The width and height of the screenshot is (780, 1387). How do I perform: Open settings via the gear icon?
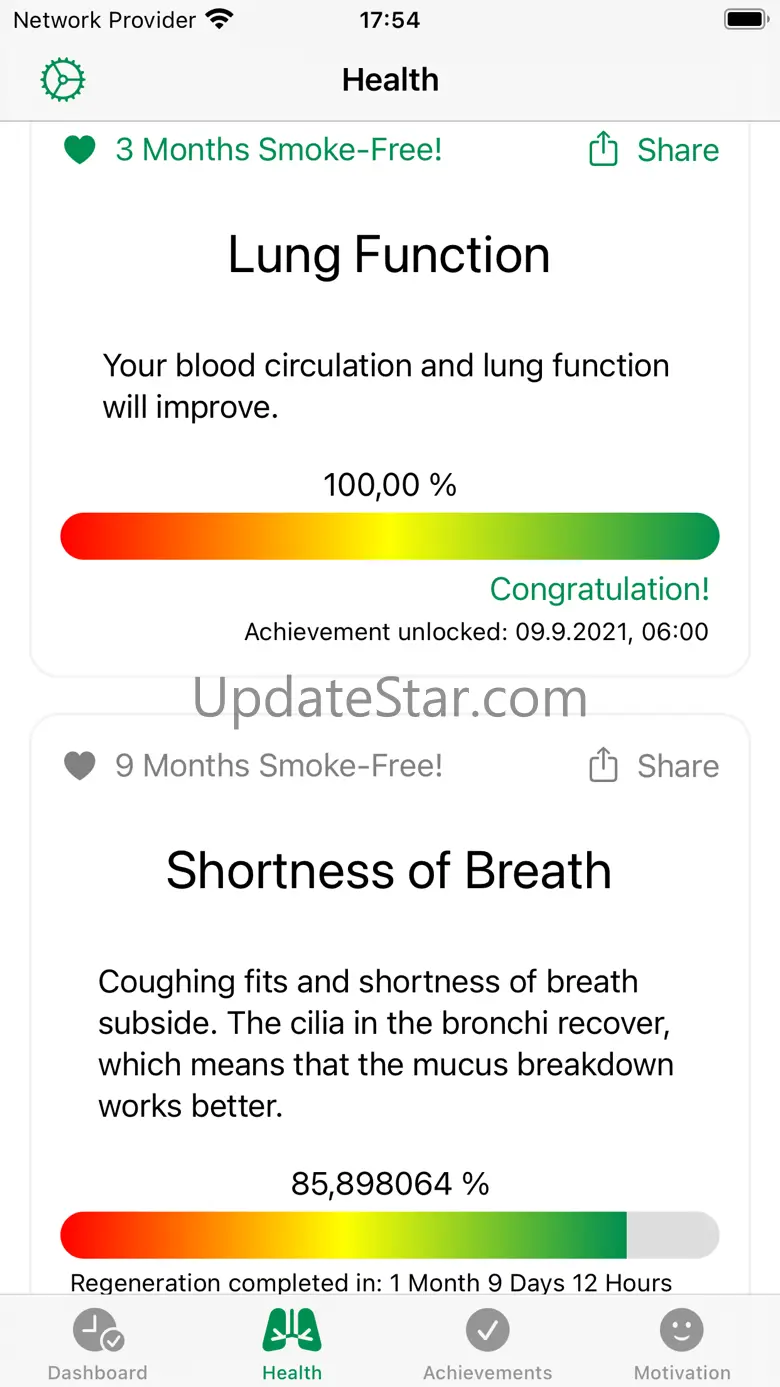(x=63, y=80)
